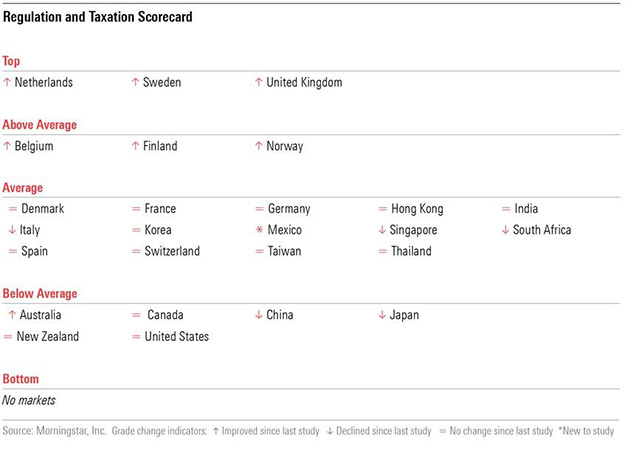
Task: Click the up arrow beside Australia
Action: [x=11, y=315]
